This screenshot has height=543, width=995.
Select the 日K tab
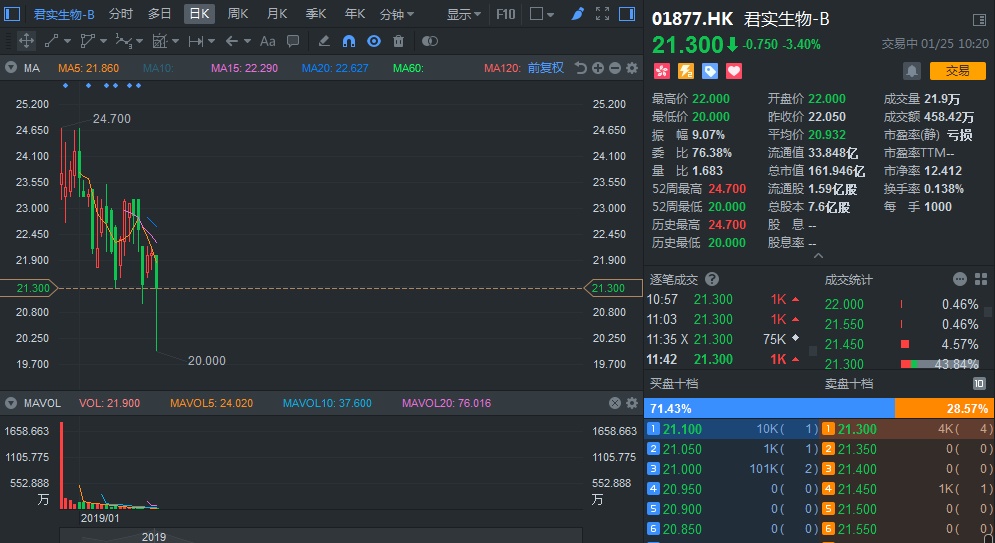[199, 13]
